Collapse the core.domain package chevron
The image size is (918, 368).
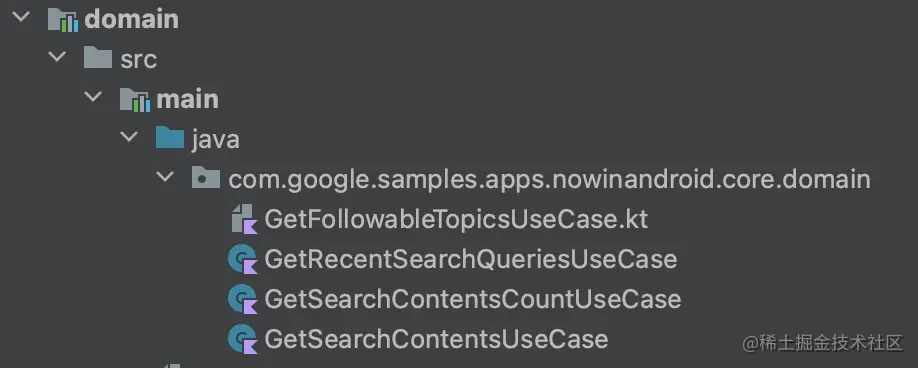tap(166, 176)
